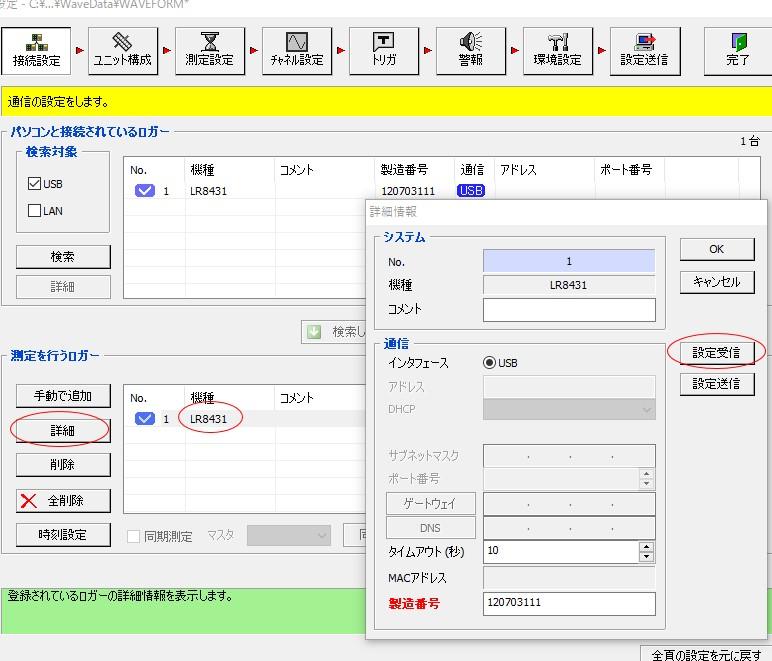Toggle checkmark of measuring logger row 1
The image size is (772, 661).
pos(145,418)
